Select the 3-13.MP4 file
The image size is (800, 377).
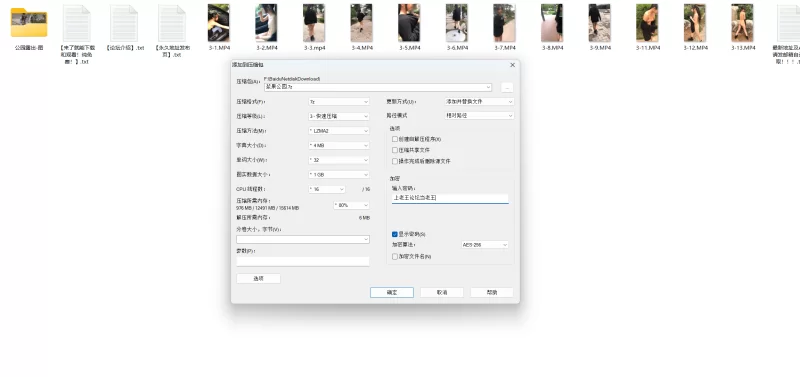pyautogui.click(x=742, y=23)
